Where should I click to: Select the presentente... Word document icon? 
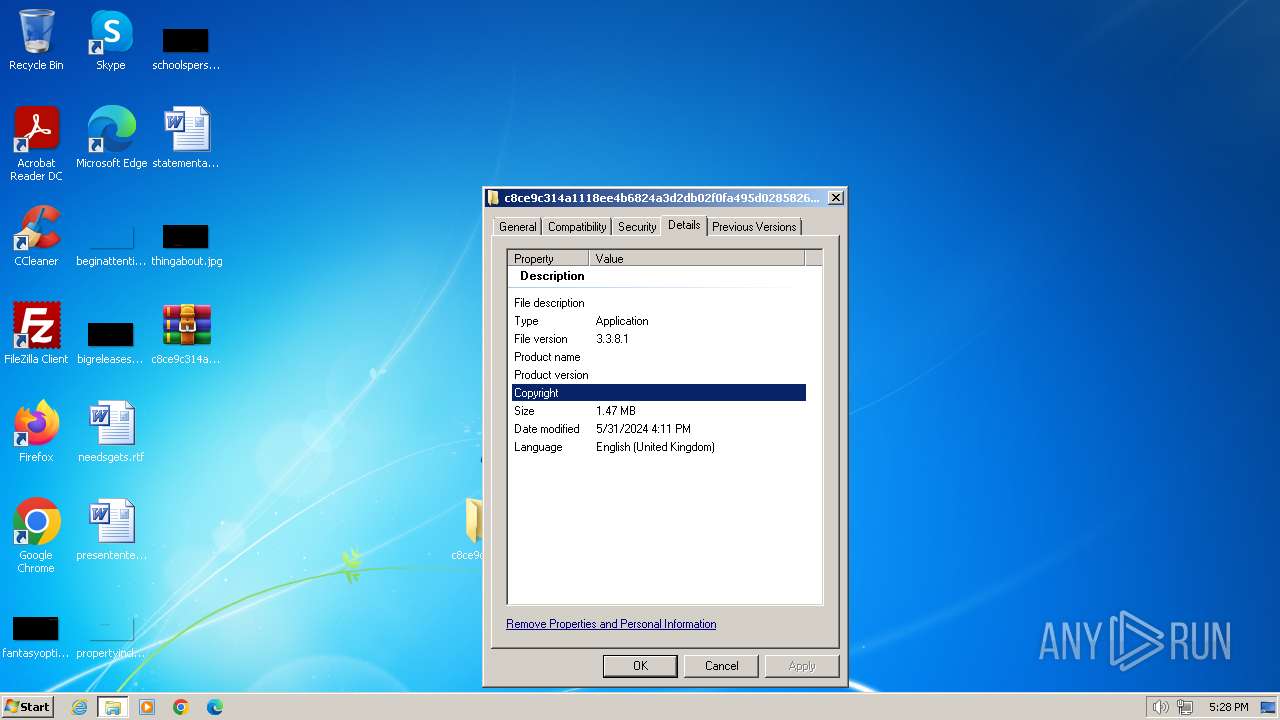click(111, 529)
